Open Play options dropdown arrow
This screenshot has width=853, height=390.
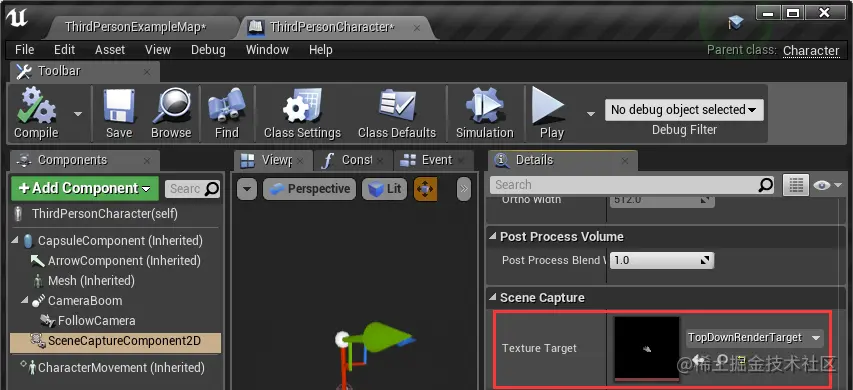pos(590,114)
